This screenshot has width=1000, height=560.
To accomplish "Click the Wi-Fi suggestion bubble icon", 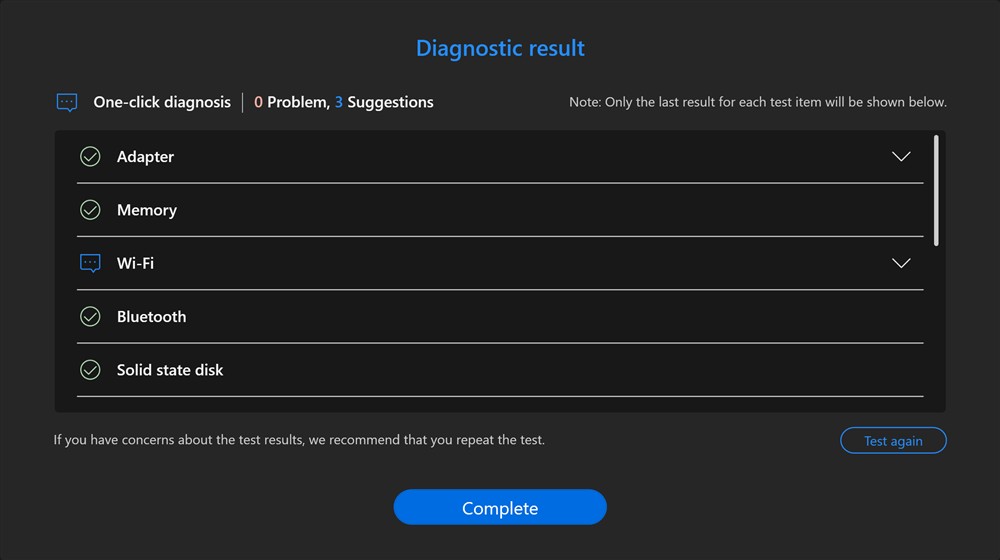I will (90, 263).
